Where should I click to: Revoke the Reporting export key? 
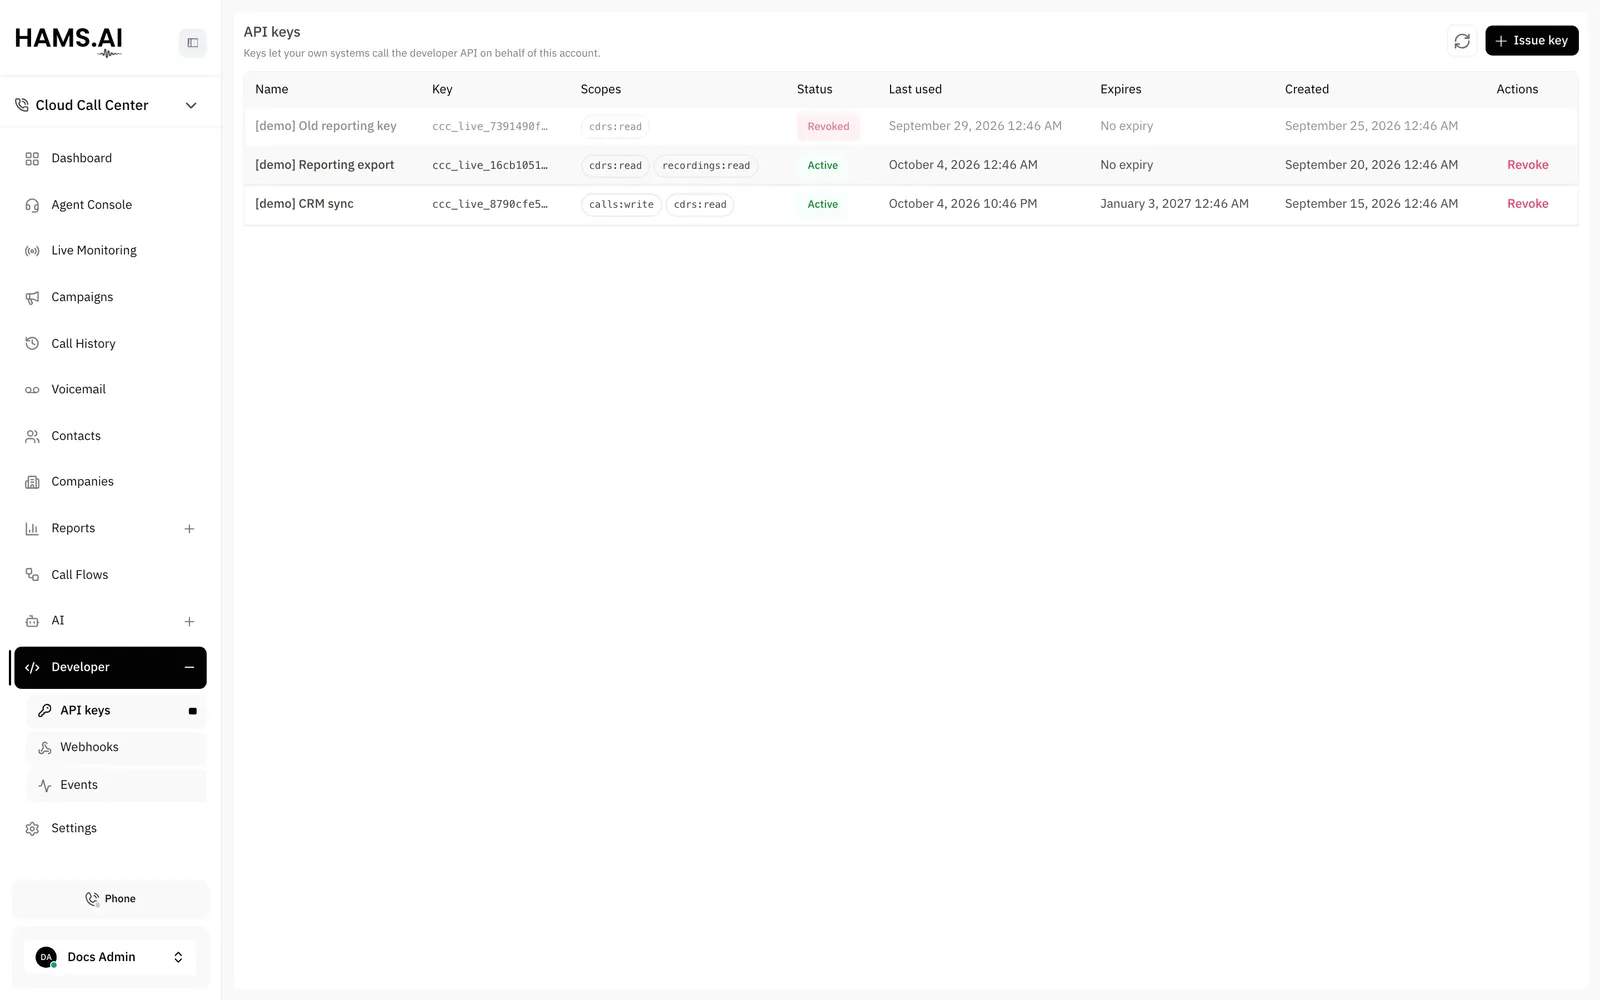tap(1527, 165)
